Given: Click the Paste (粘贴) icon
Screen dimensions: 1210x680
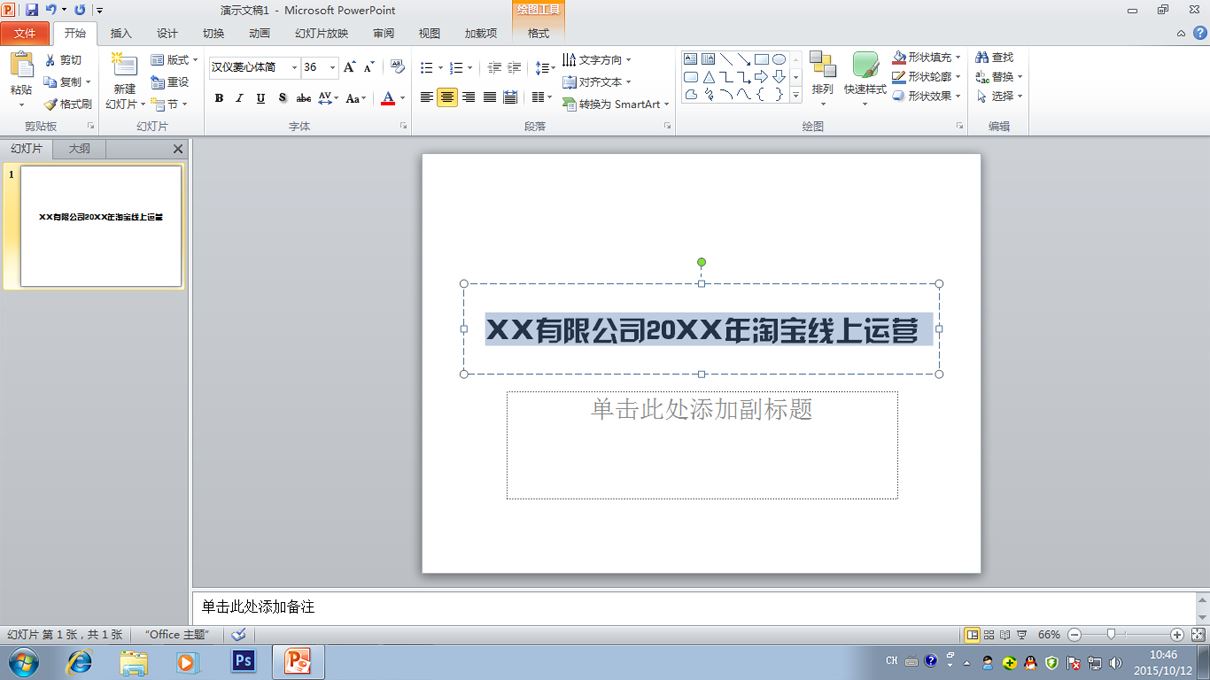Looking at the screenshot, I should tap(21, 66).
